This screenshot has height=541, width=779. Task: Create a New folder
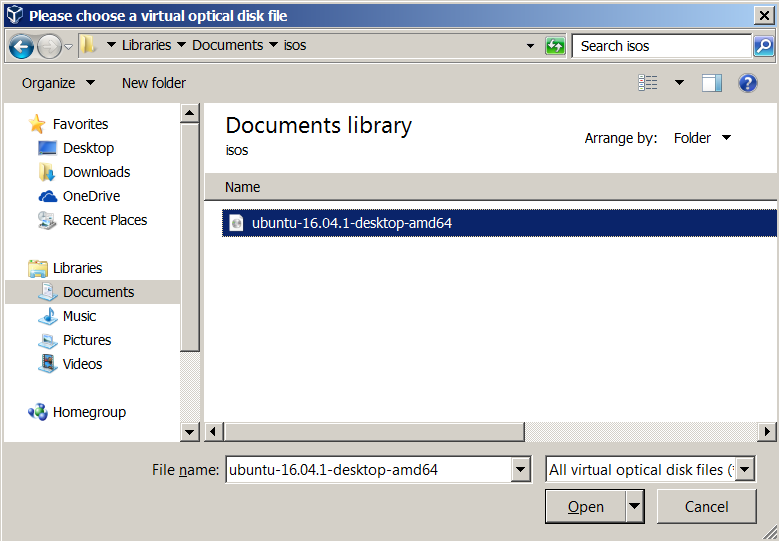coord(154,83)
